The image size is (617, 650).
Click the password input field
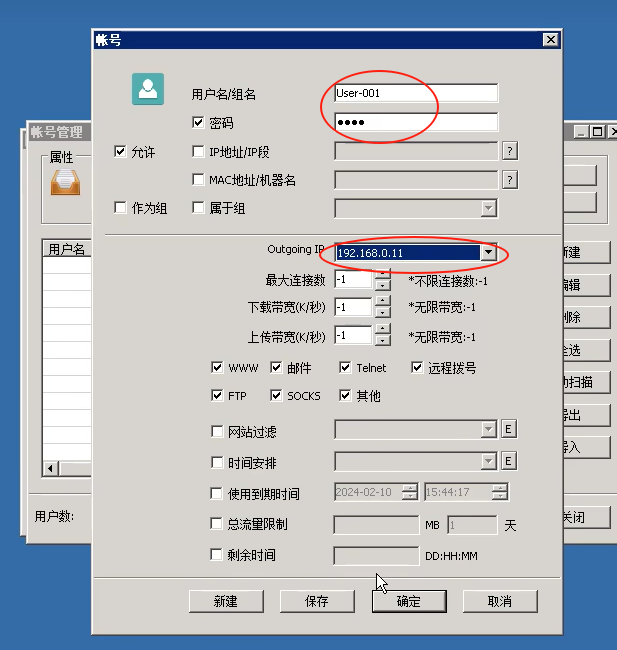click(416, 122)
